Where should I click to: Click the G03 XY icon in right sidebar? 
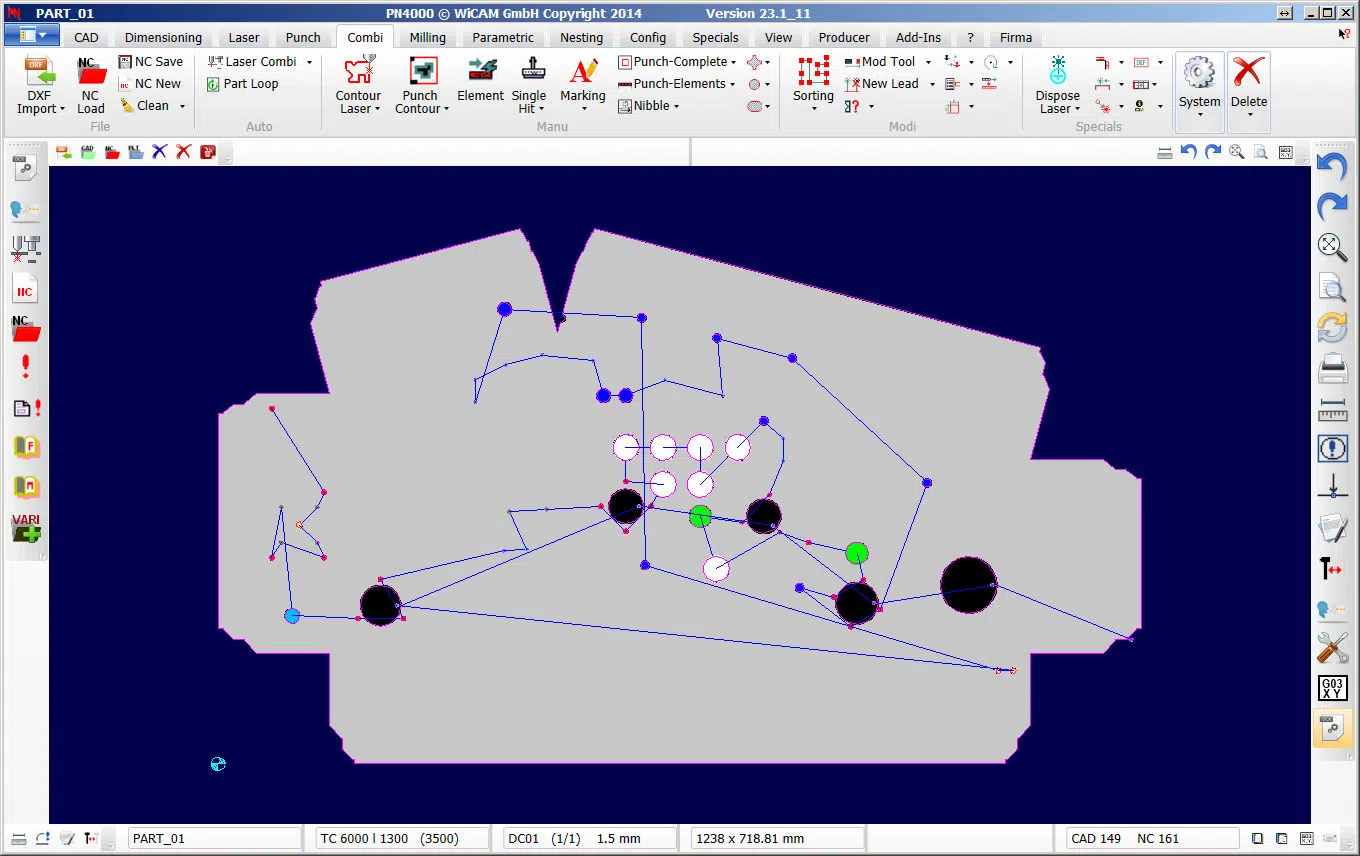[x=1331, y=689]
